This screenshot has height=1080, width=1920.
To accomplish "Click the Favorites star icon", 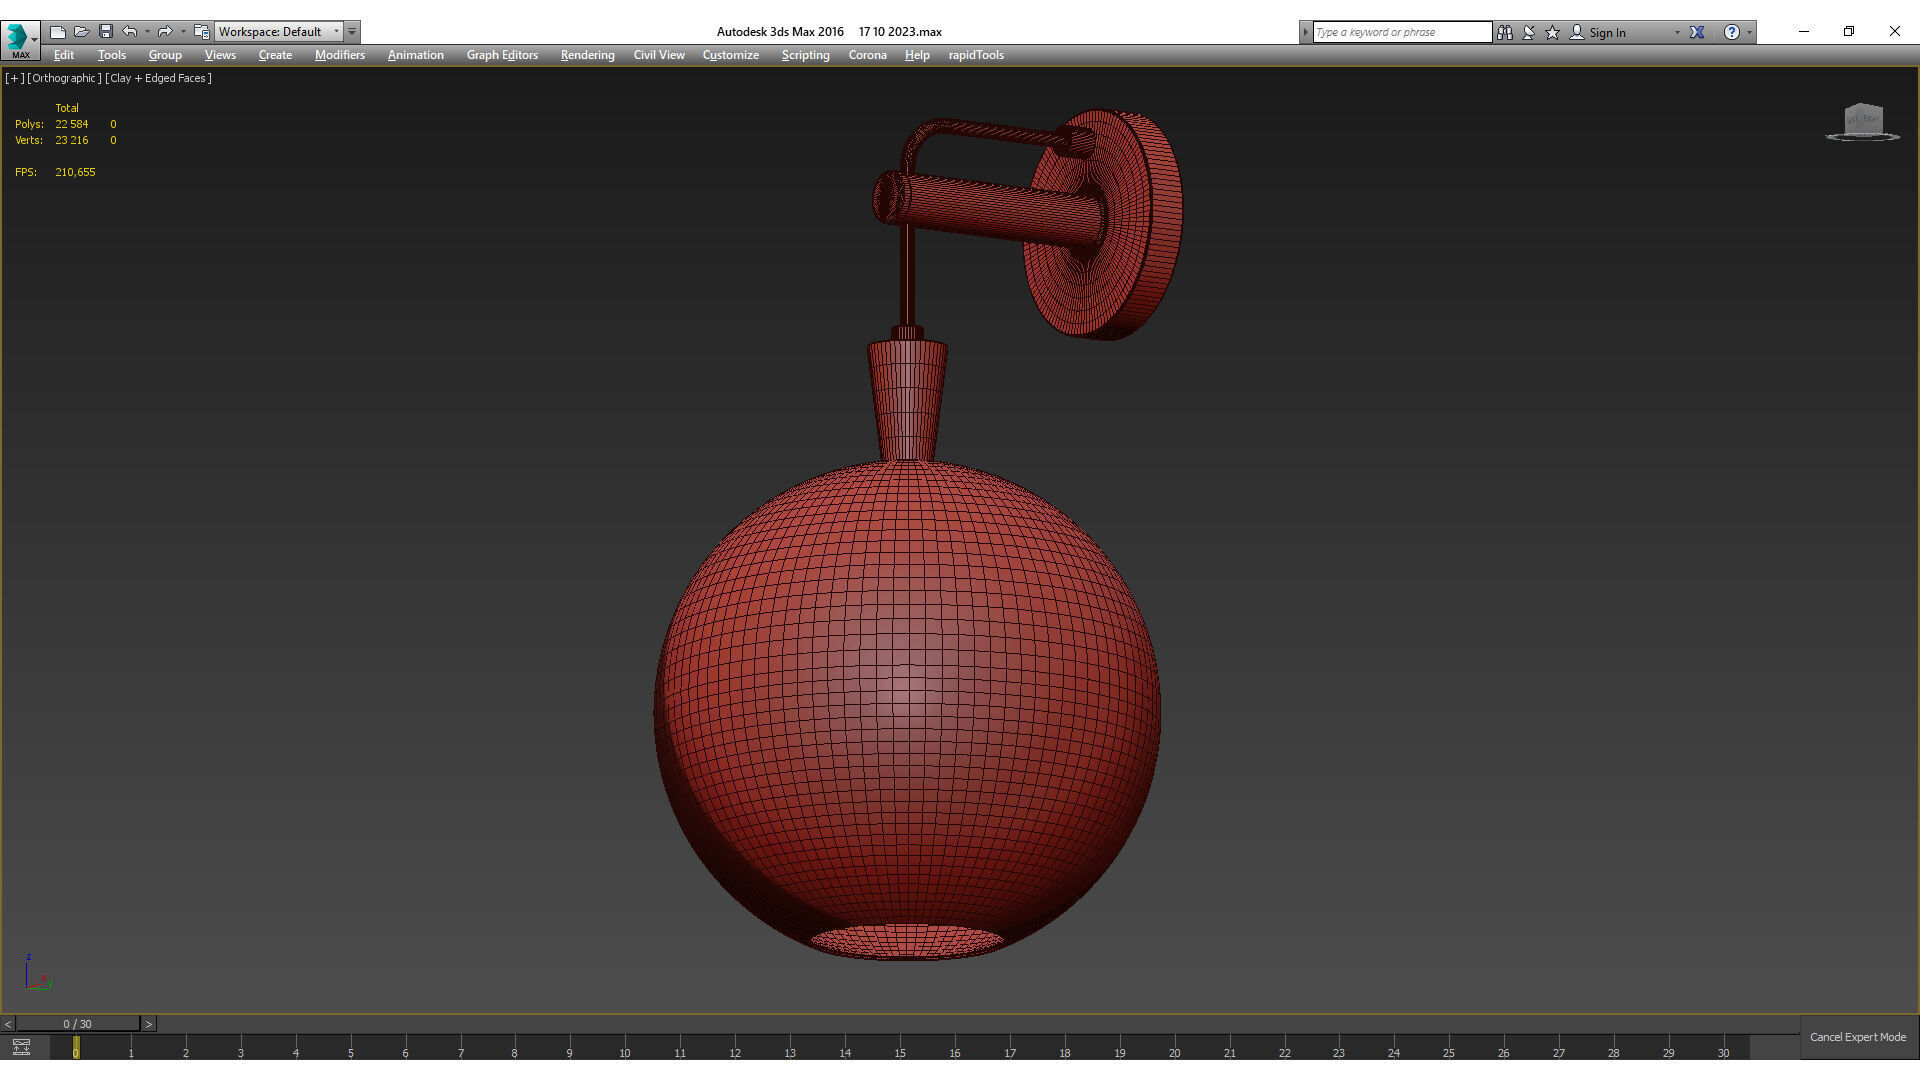I will pos(1553,32).
